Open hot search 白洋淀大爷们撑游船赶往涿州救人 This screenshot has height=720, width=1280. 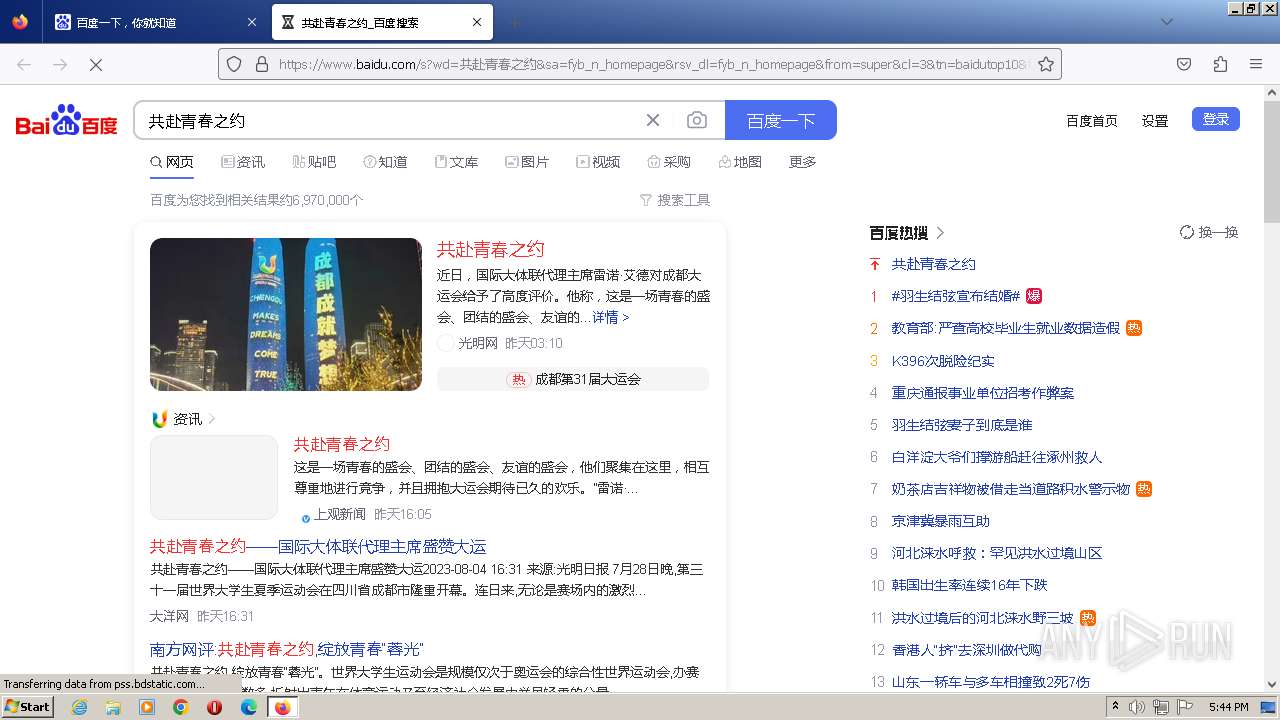click(x=997, y=457)
